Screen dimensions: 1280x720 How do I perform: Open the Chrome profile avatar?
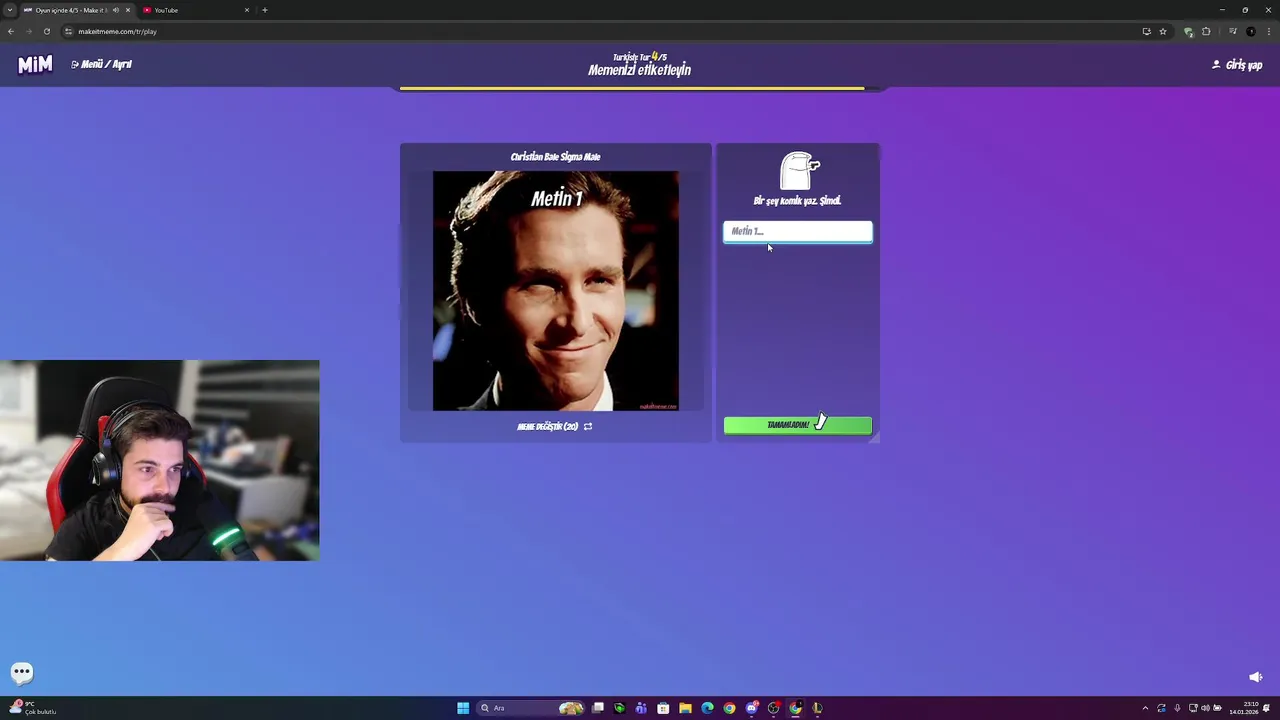tap(1251, 31)
